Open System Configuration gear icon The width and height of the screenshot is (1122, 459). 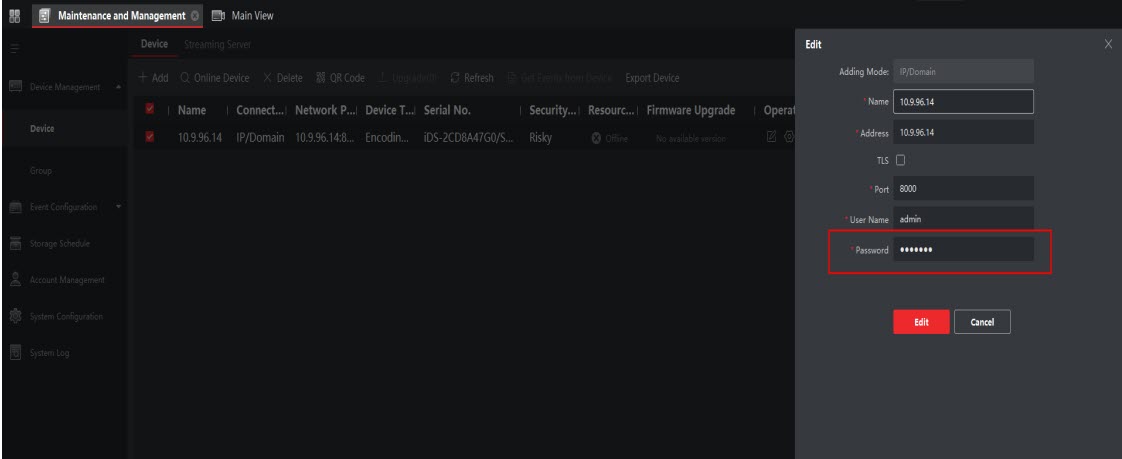(14, 317)
